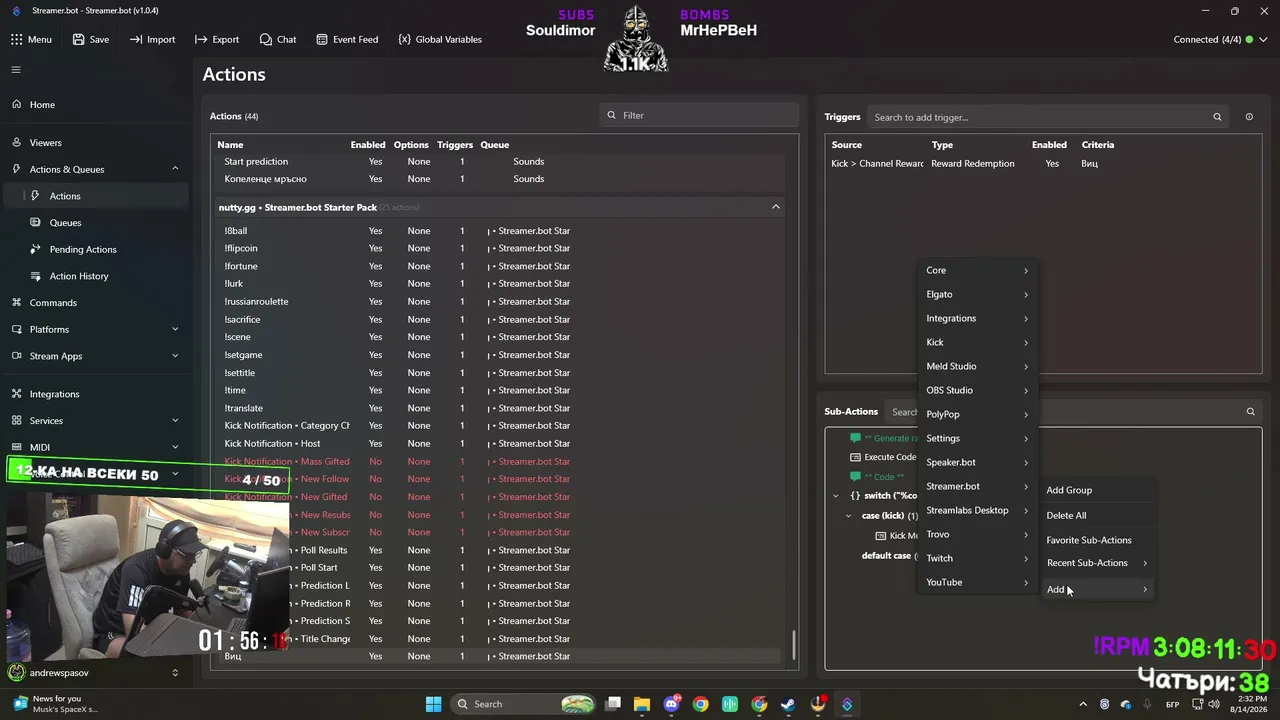1280x720 pixels.
Task: Open the Import dialog
Action: [152, 39]
